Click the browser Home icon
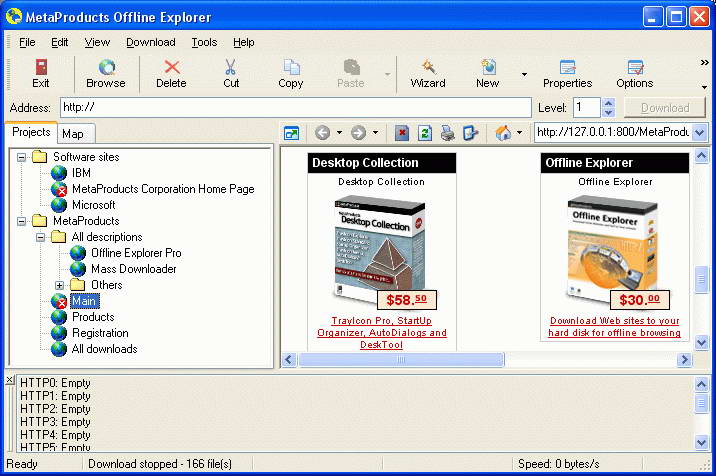This screenshot has height=476, width=716. coord(503,133)
